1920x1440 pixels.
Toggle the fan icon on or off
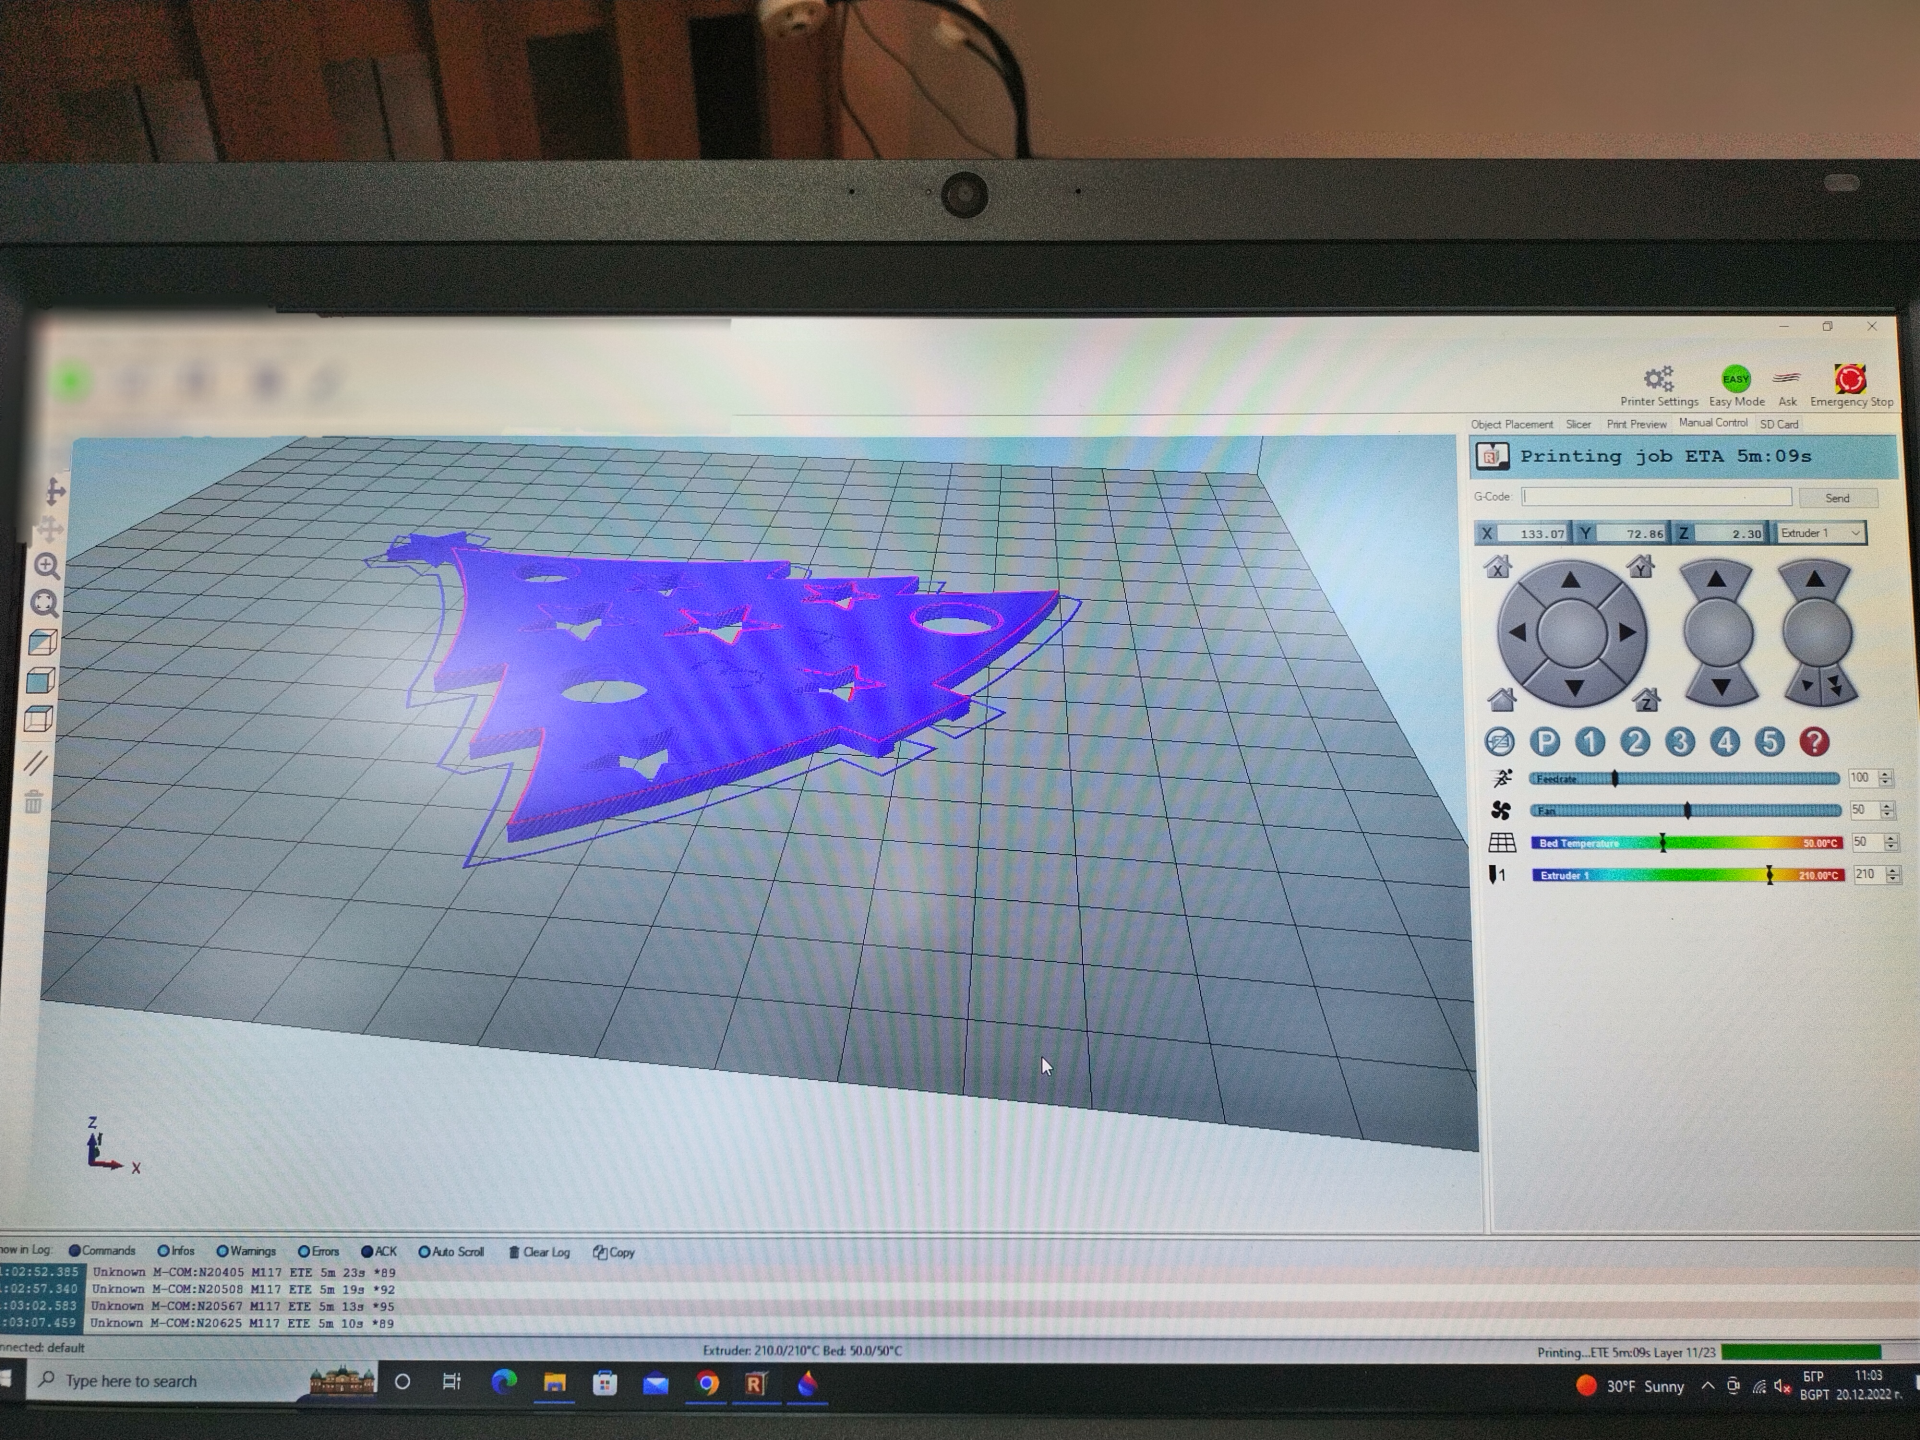pyautogui.click(x=1501, y=811)
